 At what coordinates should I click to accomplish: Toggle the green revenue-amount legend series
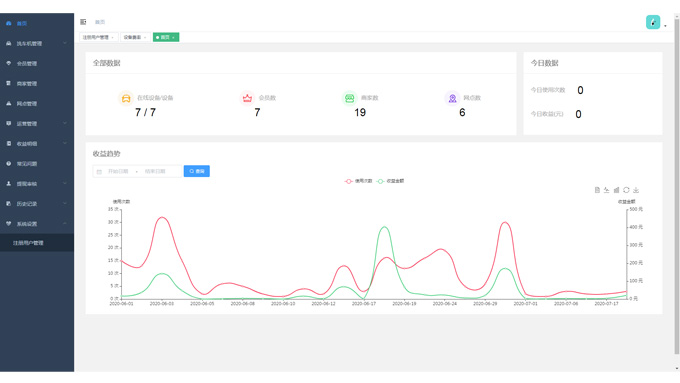[x=390, y=181]
